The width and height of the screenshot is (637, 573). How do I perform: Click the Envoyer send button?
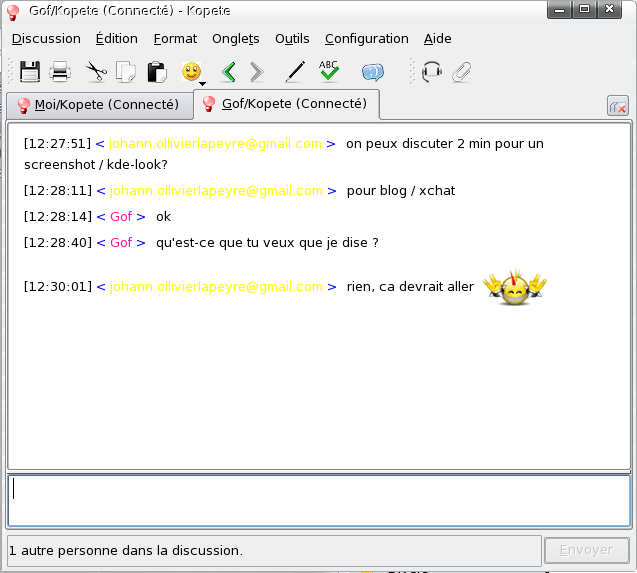tap(587, 550)
